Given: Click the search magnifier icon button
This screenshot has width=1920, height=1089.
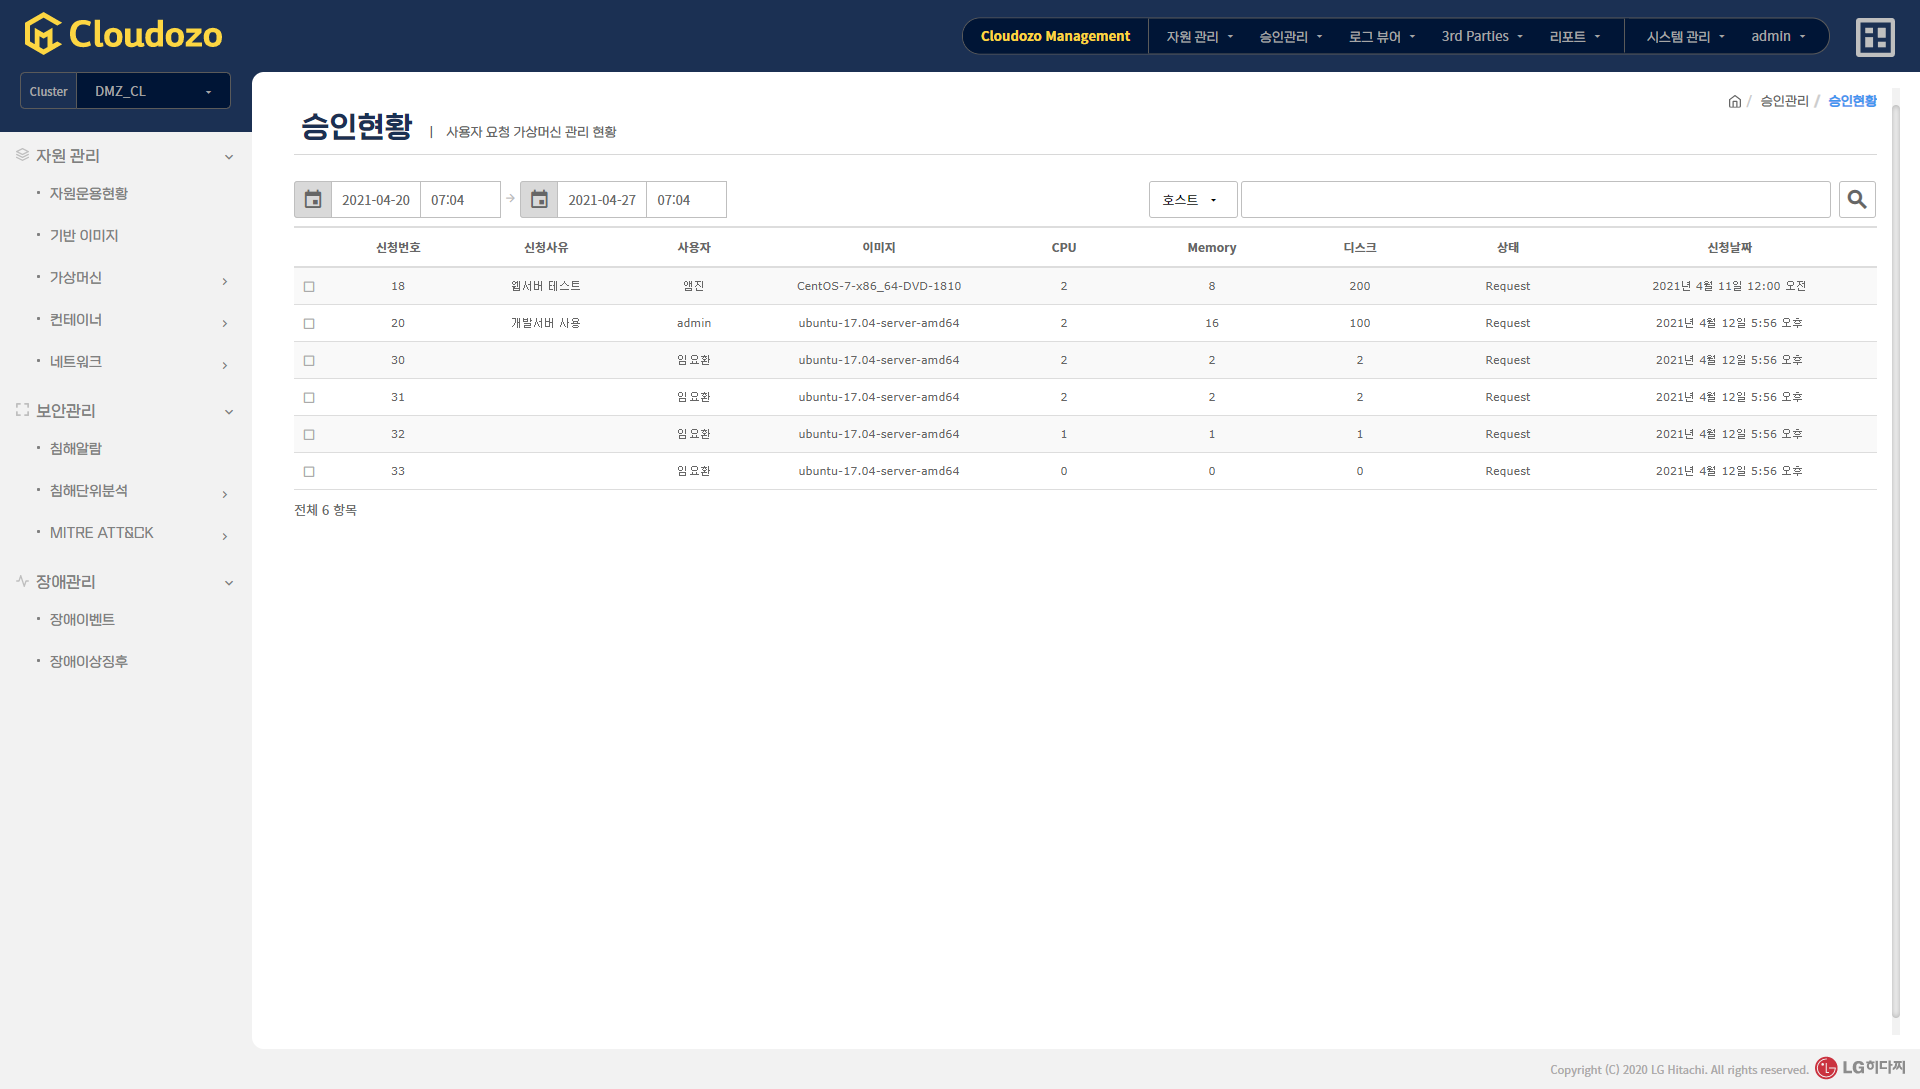Looking at the screenshot, I should (x=1857, y=200).
